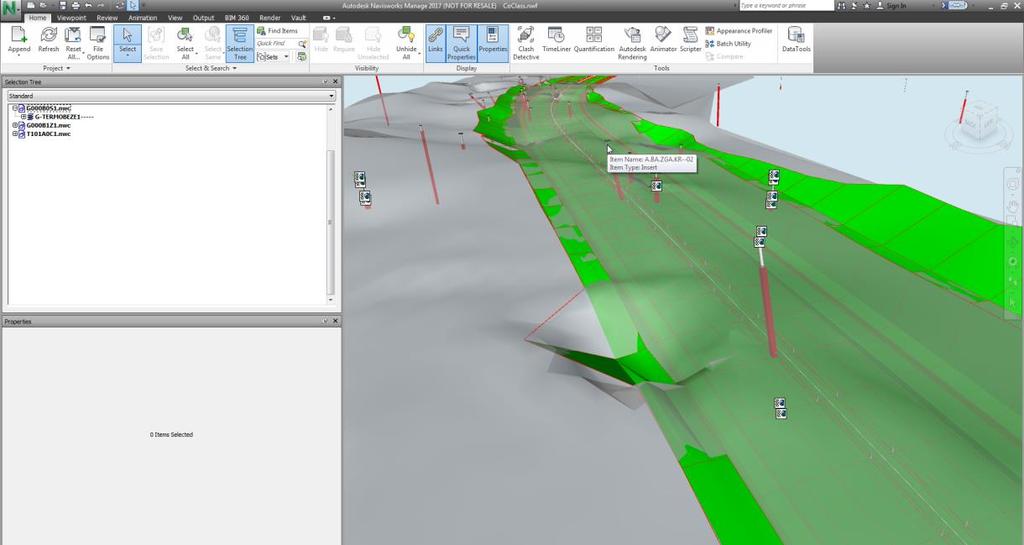Image resolution: width=1024 pixels, height=545 pixels.
Task: Toggle Quick Properties display
Action: pyautogui.click(x=461, y=43)
